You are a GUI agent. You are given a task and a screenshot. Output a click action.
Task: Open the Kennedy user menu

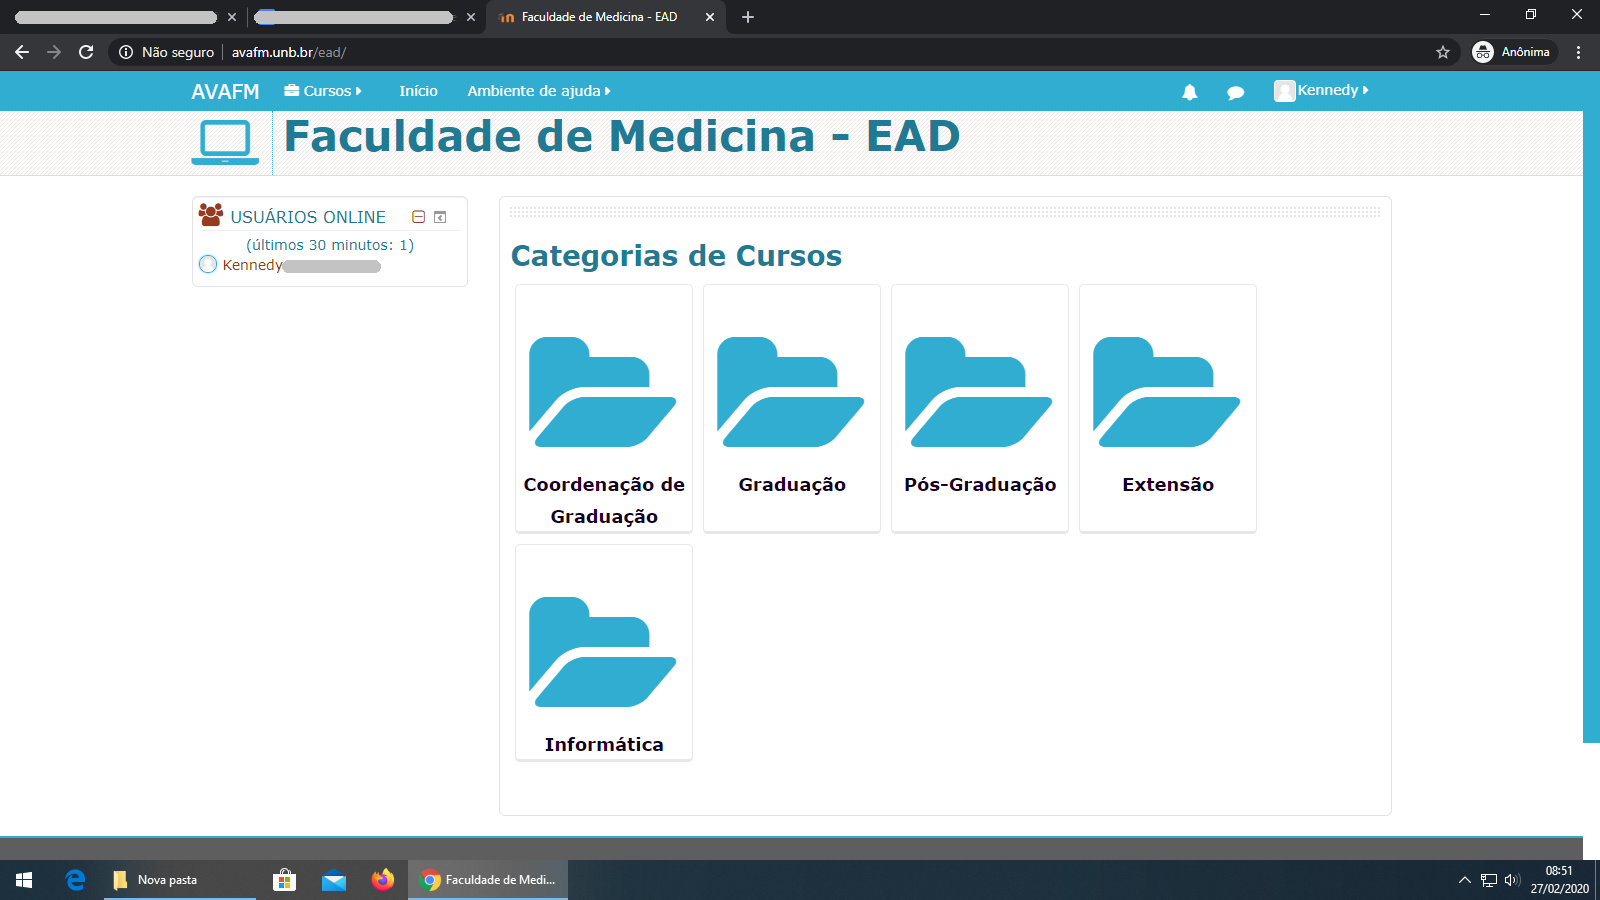1321,91
